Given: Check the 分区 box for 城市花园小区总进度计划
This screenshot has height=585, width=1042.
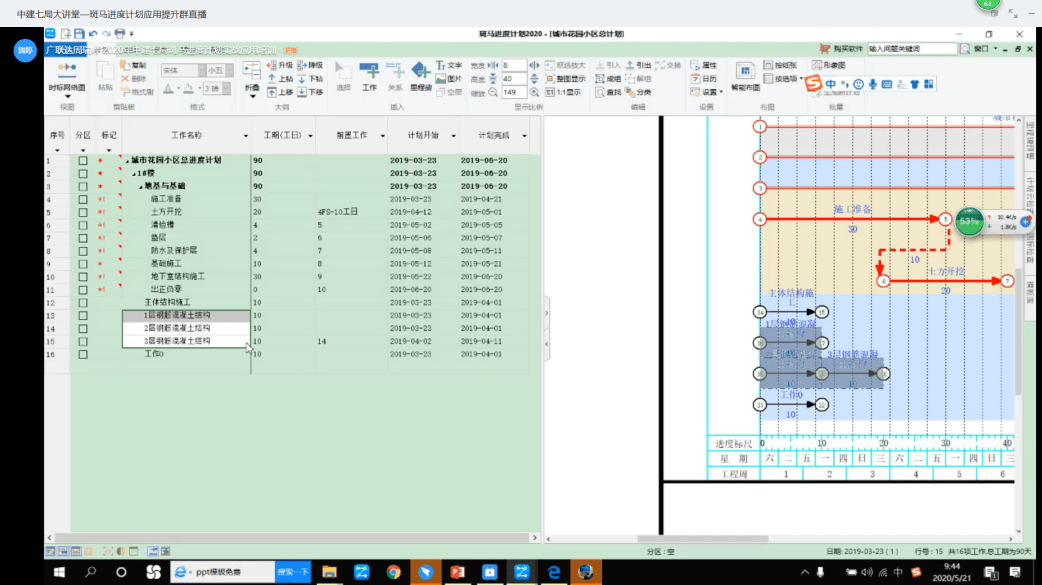Looking at the screenshot, I should (x=83, y=160).
